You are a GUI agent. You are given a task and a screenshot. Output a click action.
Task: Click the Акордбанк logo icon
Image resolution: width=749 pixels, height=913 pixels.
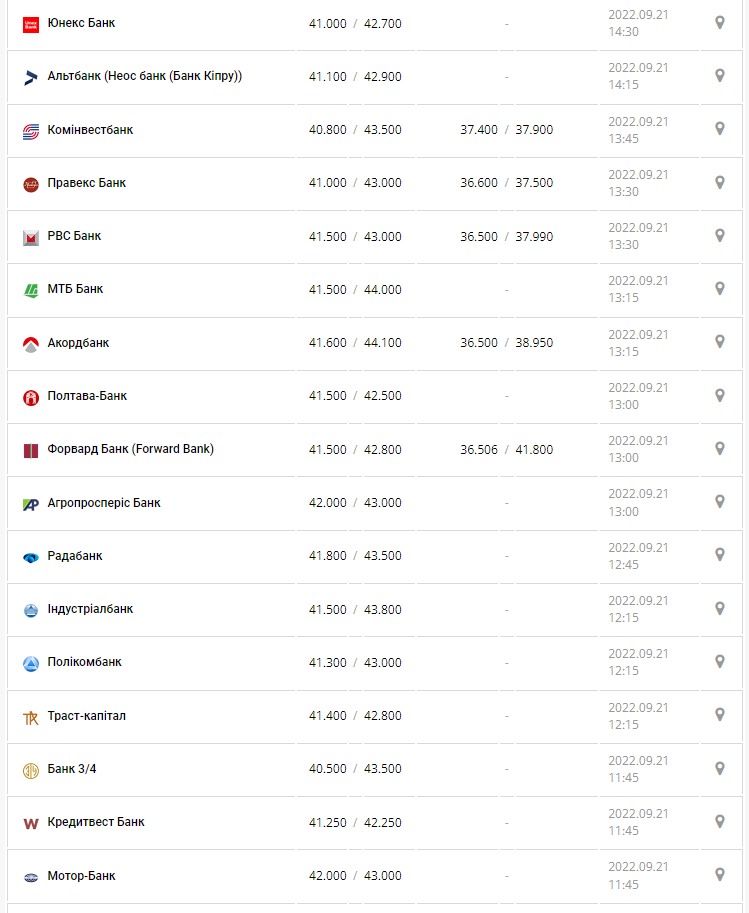[30, 344]
